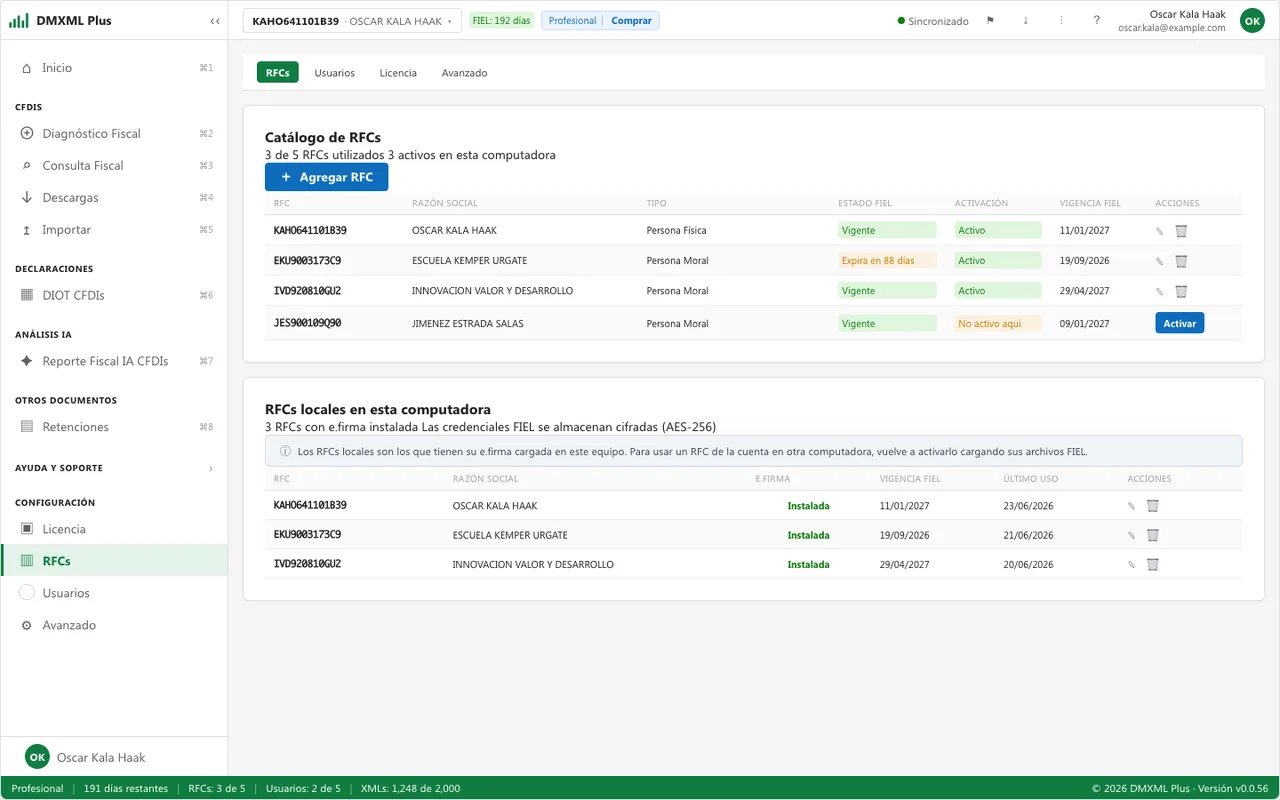Delete local RFC last used 23/06/2026

point(1152,506)
